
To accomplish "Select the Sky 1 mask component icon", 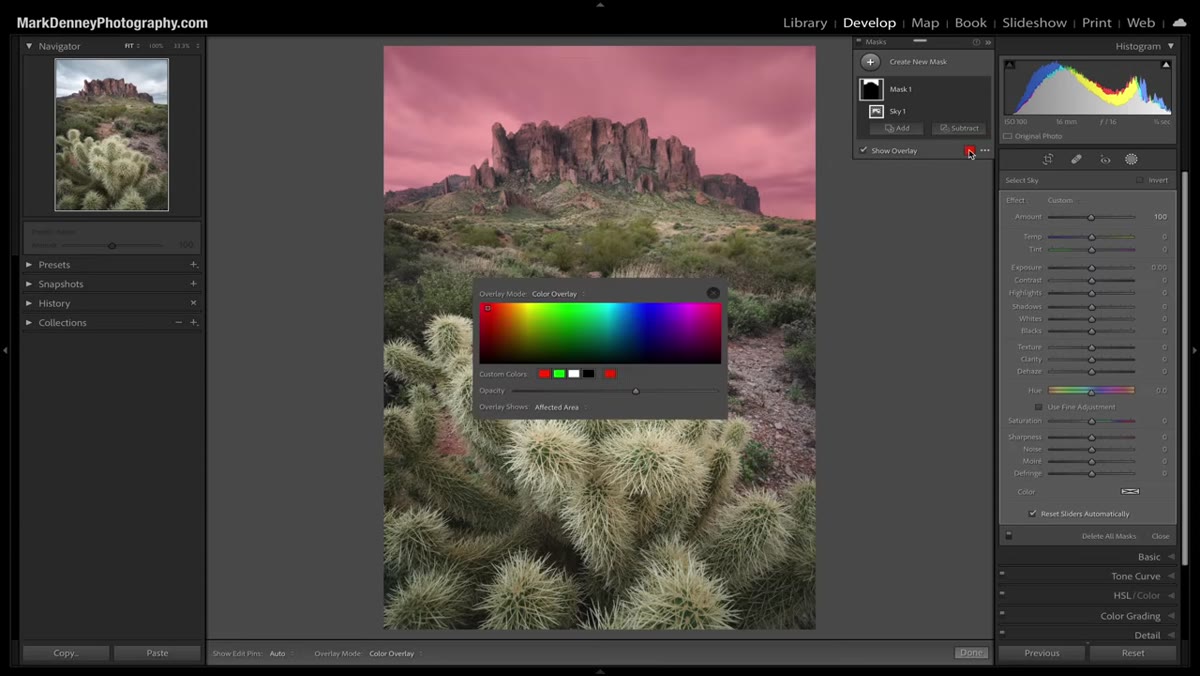I will pos(876,111).
